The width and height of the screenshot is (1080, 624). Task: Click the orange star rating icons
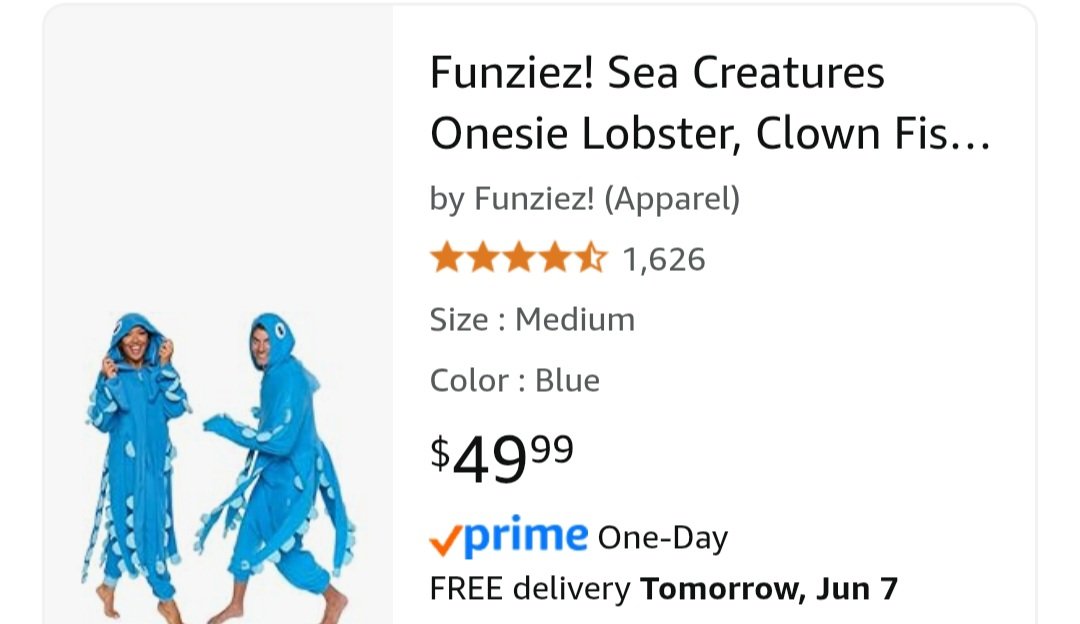click(518, 258)
